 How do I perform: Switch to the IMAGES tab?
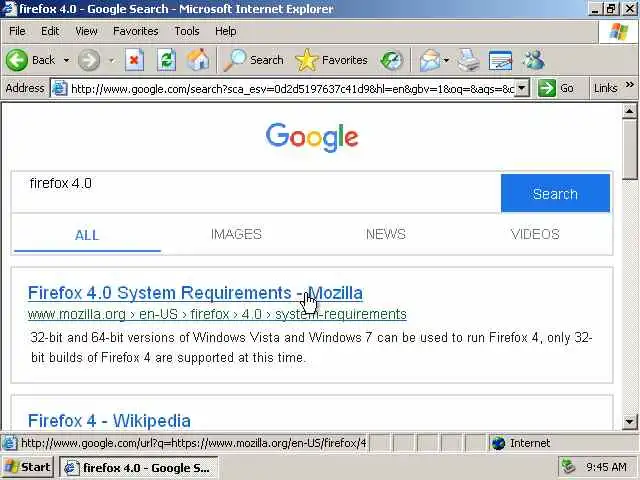click(236, 234)
